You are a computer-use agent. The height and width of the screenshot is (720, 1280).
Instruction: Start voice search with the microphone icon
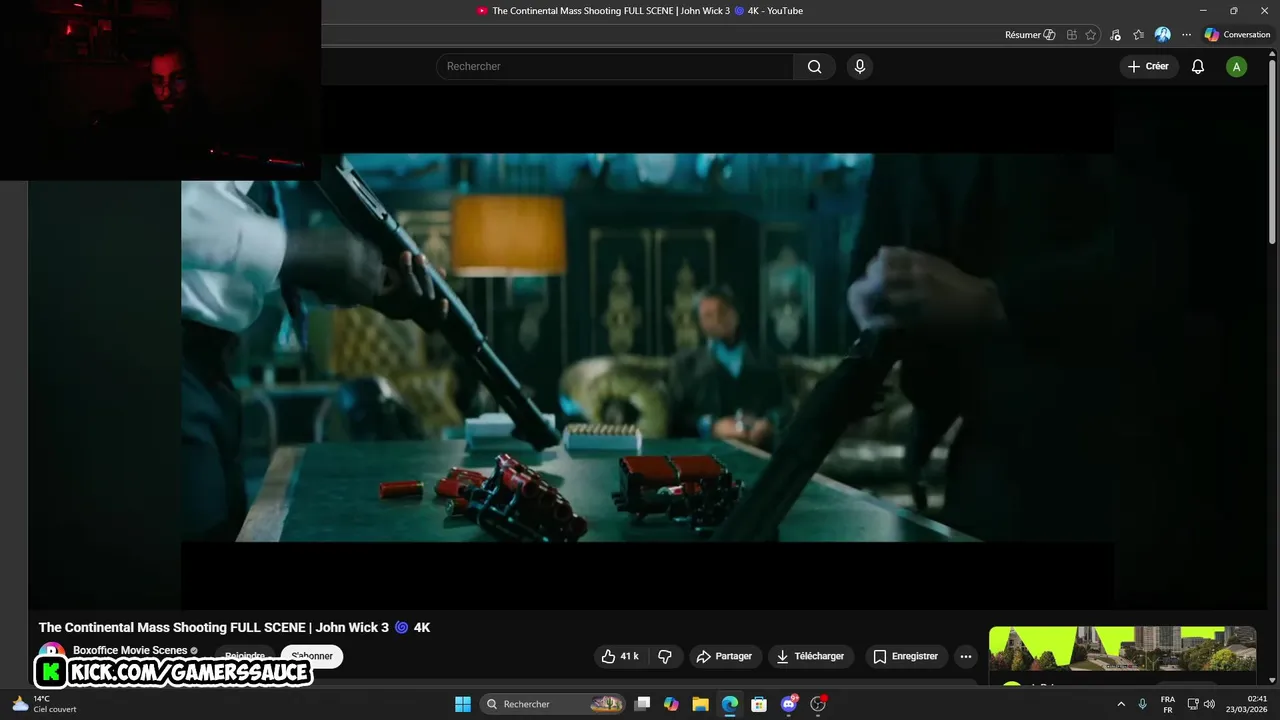(x=859, y=67)
